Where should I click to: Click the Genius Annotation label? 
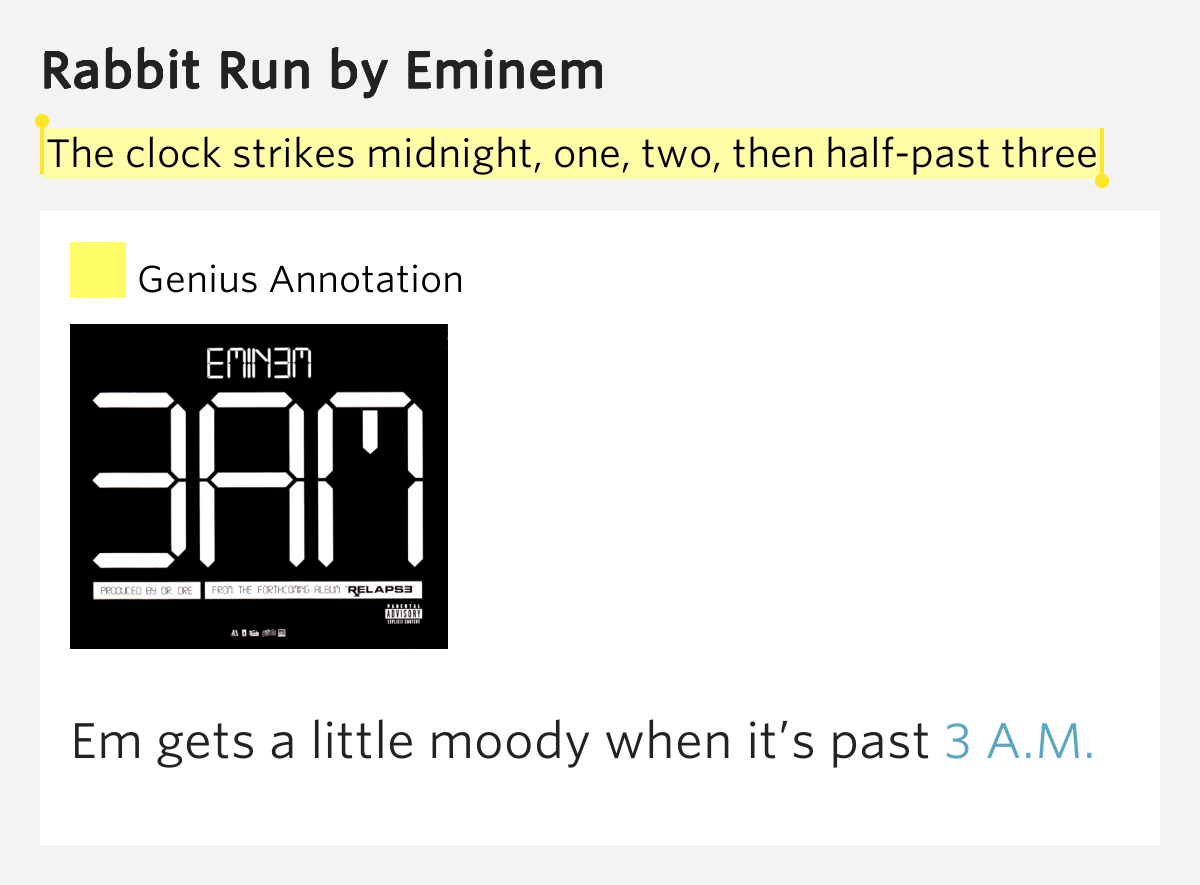point(300,280)
